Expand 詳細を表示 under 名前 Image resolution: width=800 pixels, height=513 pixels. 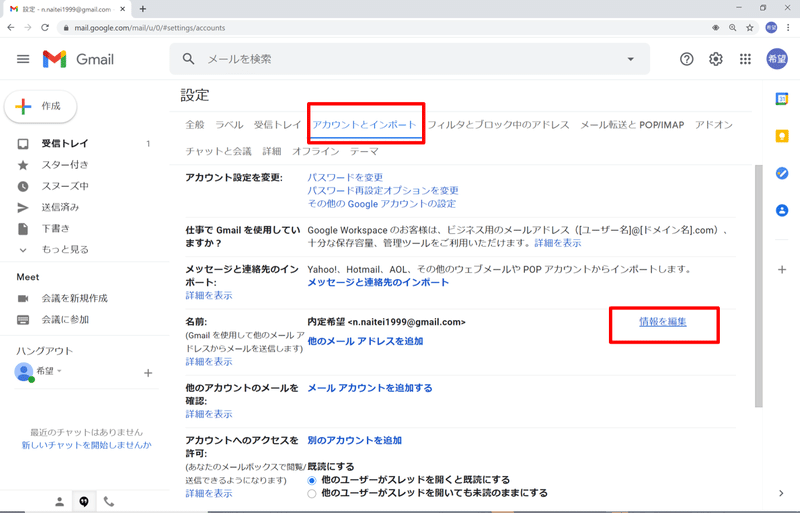coord(209,361)
